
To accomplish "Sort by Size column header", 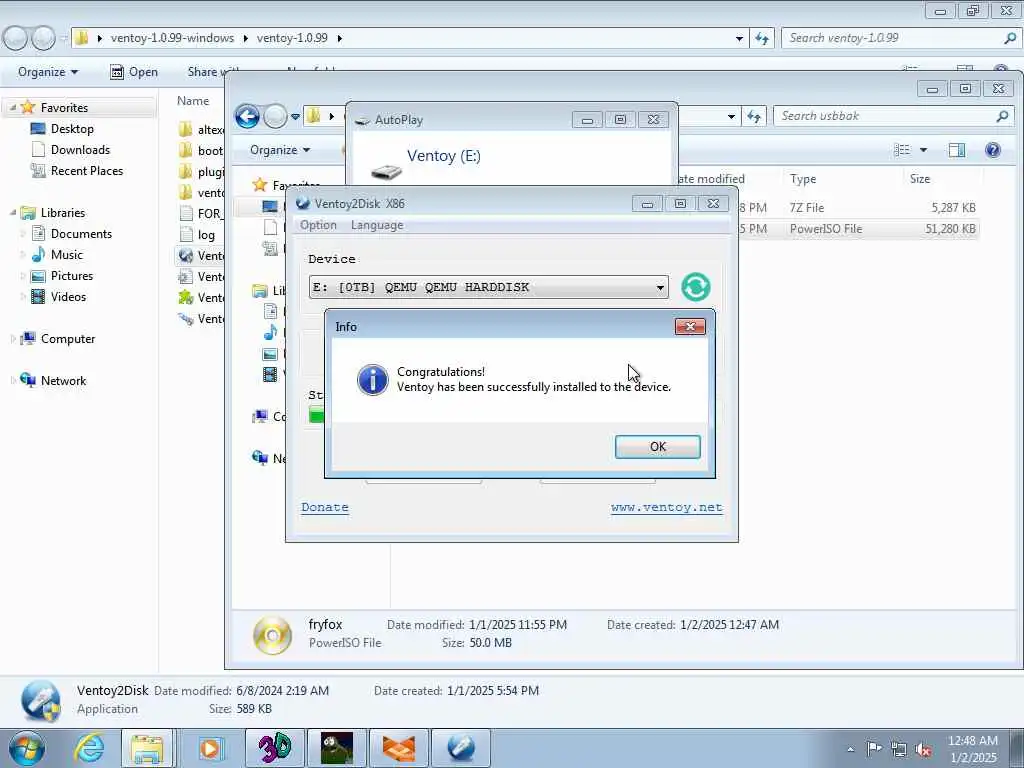I will coord(920,179).
